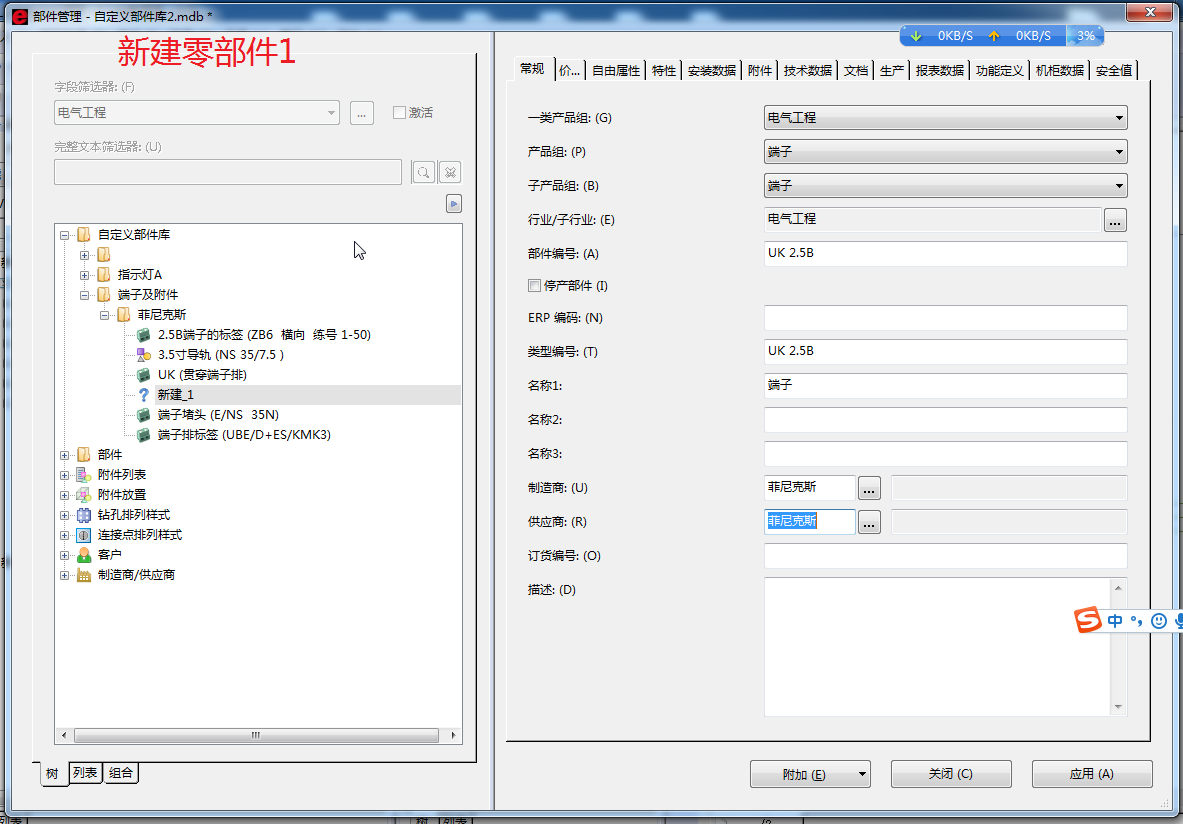Expand the 指示灯A tree folder

click(x=85, y=275)
